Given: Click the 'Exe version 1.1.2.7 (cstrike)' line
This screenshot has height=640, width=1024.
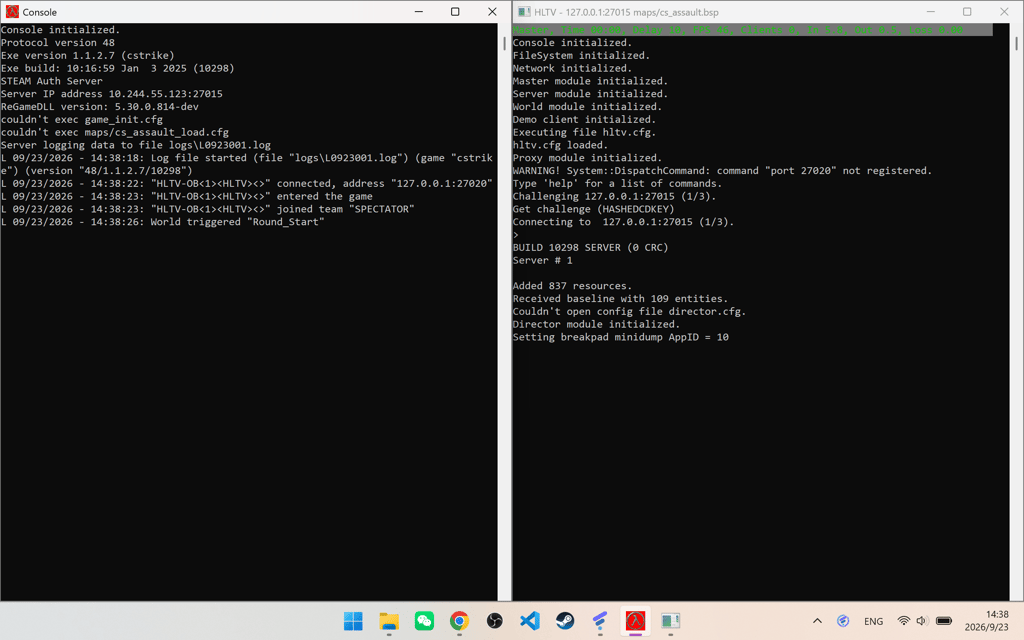Looking at the screenshot, I should click(88, 56).
